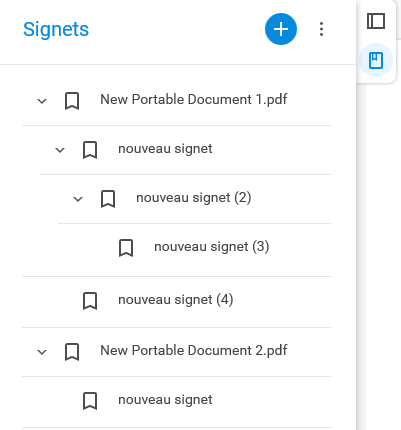Screen dimensions: 401x430
Task: Select New Portable Document 1.pdf bookmark
Action: 194,99
